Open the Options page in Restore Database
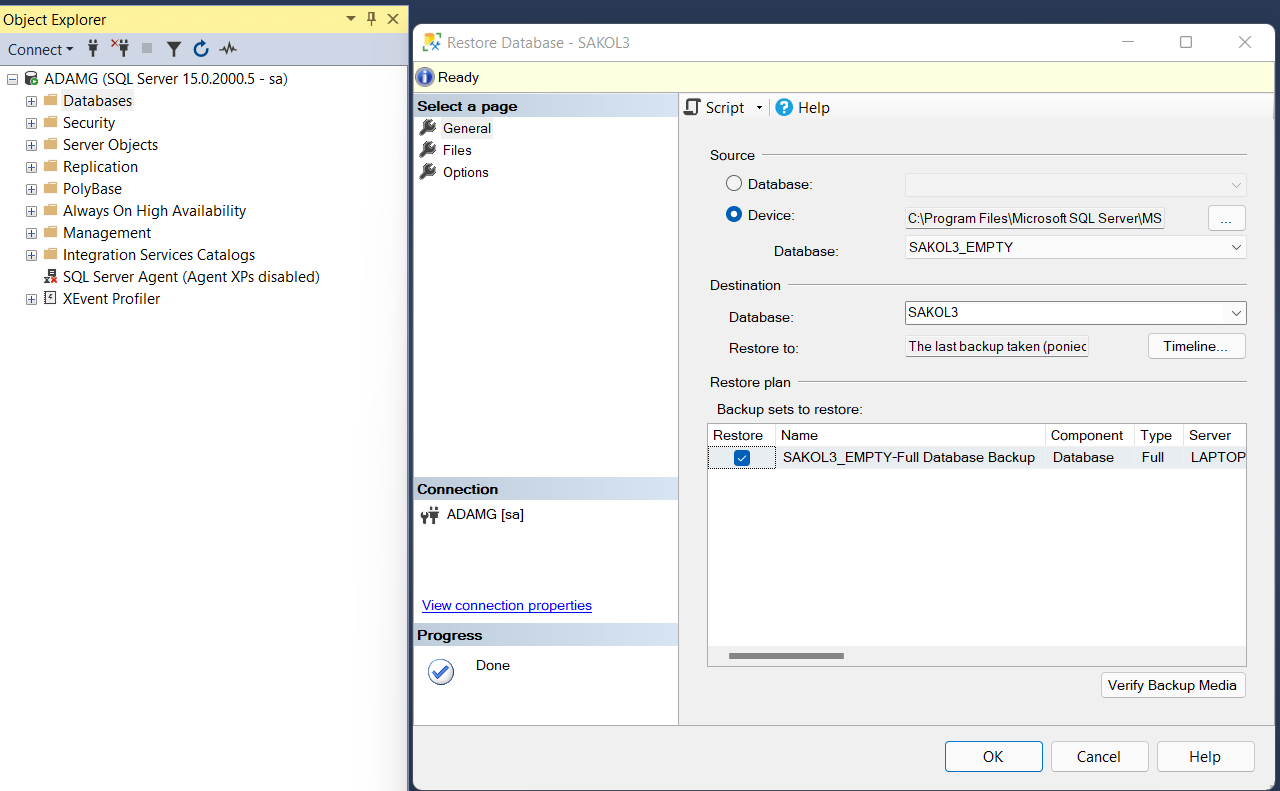 466,172
